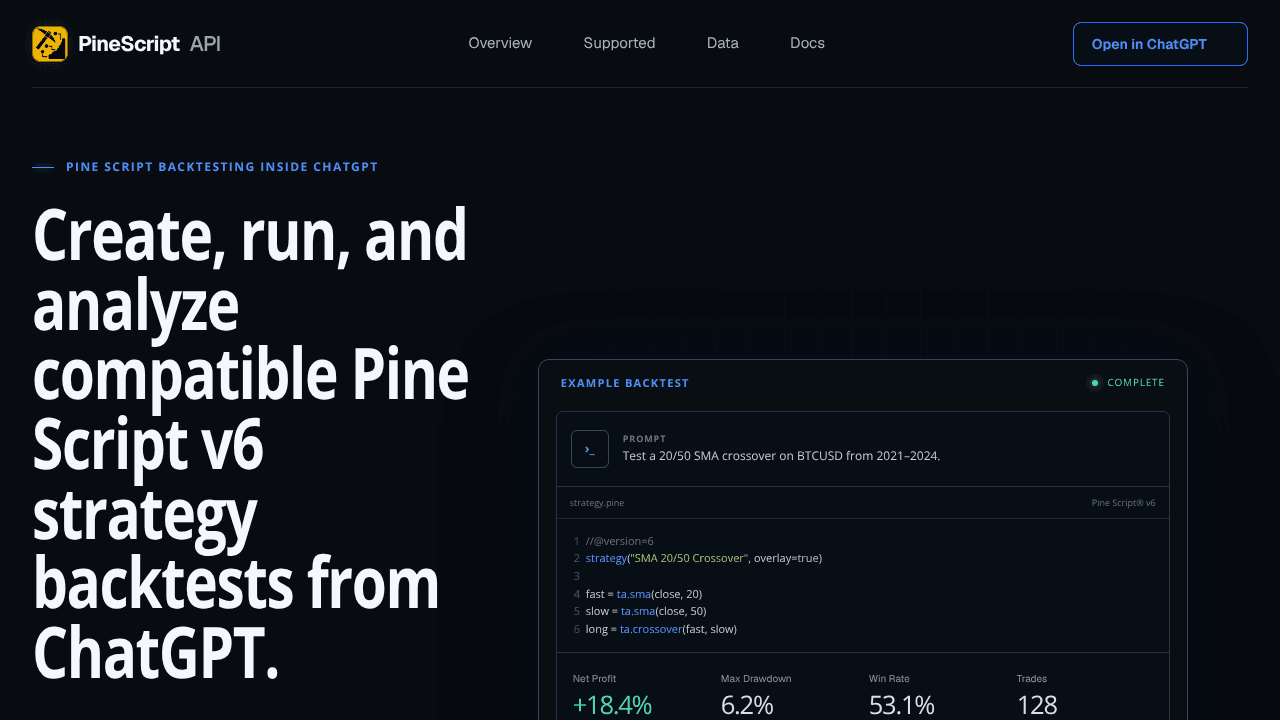Click the Max Drawdown label
Screen dimensions: 1280x720
756,679
